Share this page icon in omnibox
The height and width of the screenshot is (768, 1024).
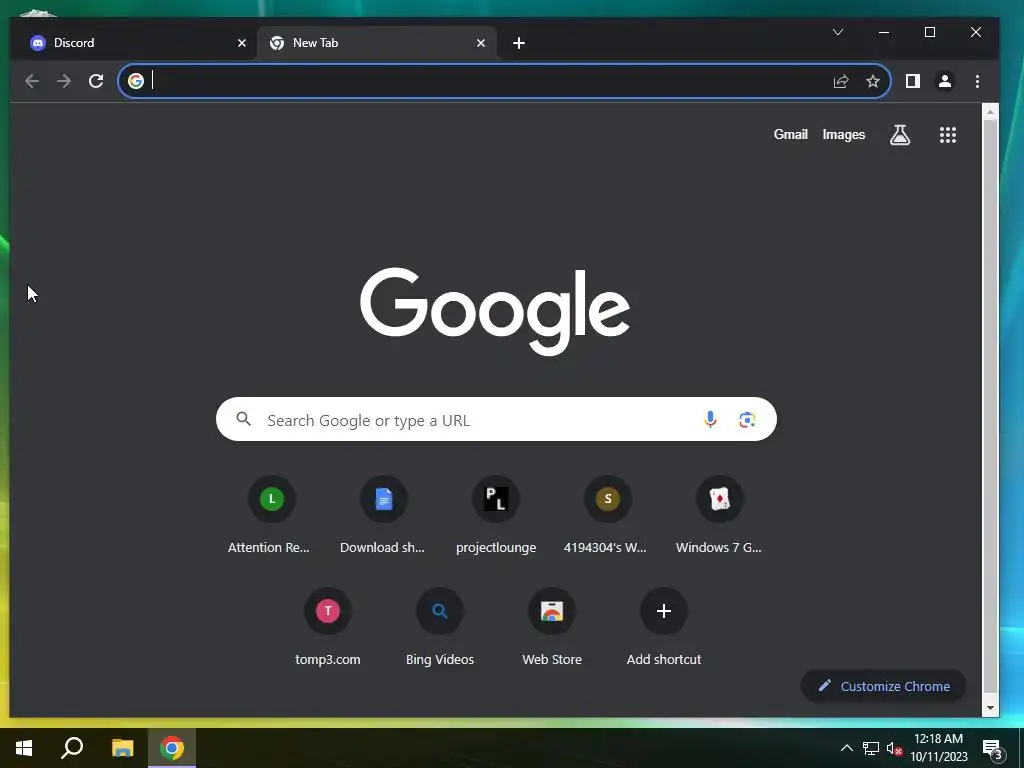click(840, 81)
